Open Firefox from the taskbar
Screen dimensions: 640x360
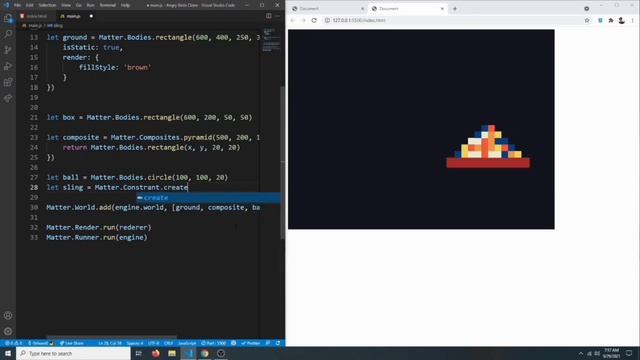(156, 353)
